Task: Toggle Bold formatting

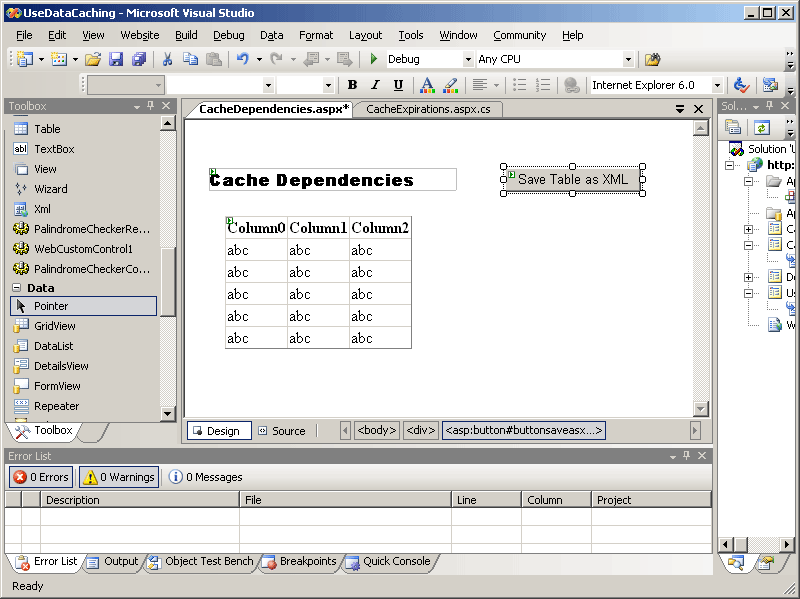Action: click(352, 85)
